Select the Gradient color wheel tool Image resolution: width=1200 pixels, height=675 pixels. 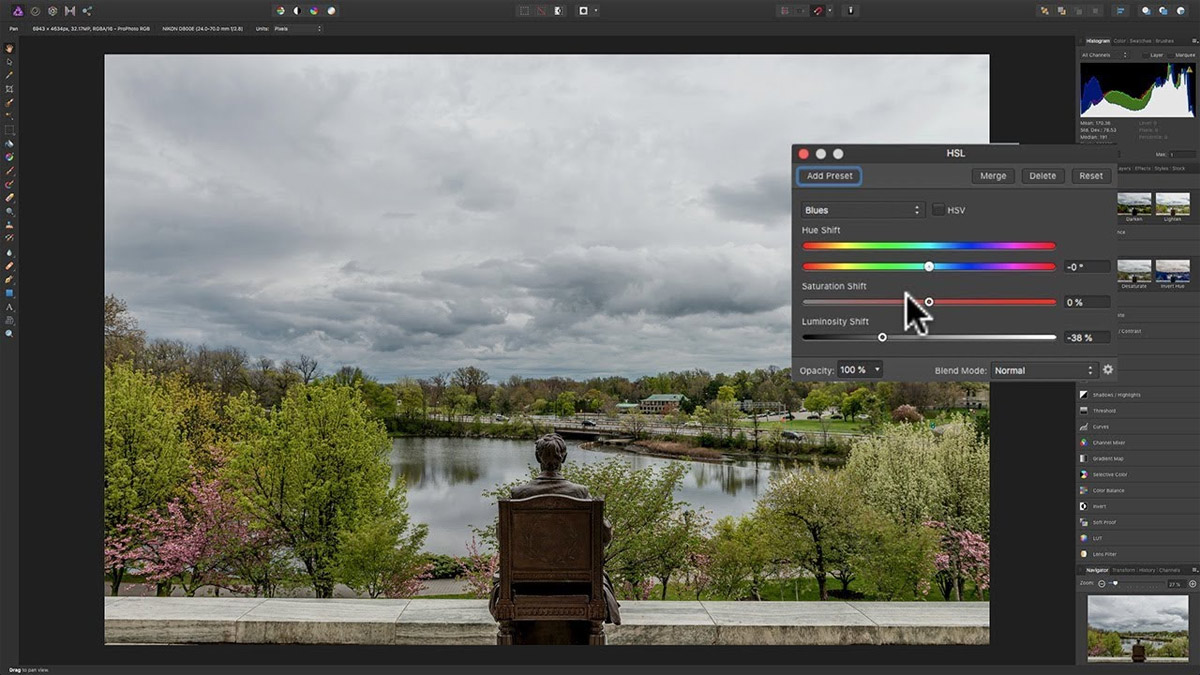coord(9,157)
